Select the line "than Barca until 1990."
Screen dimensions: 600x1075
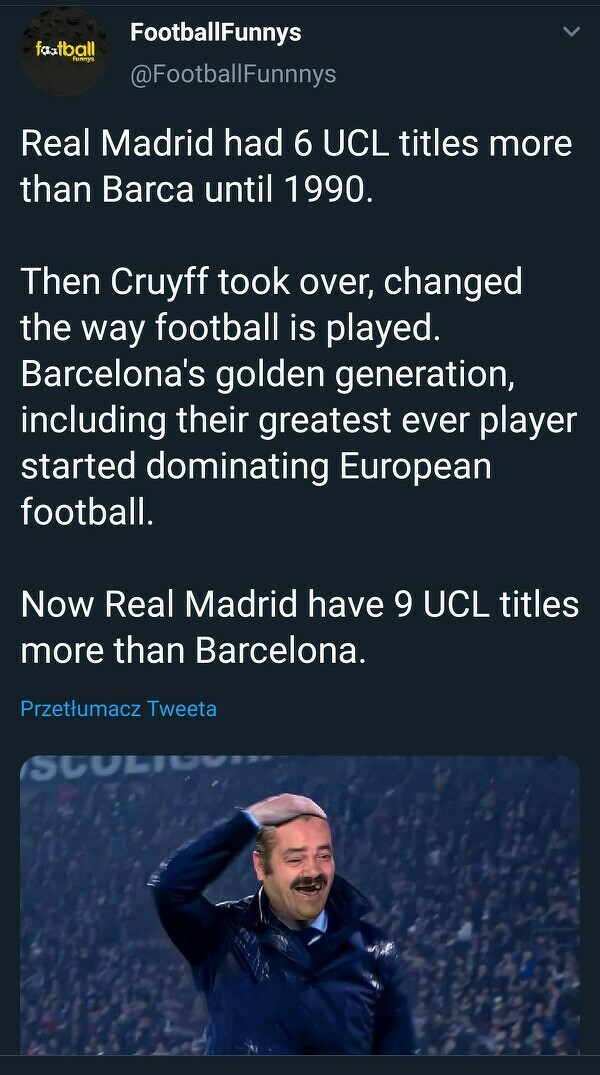196,190
